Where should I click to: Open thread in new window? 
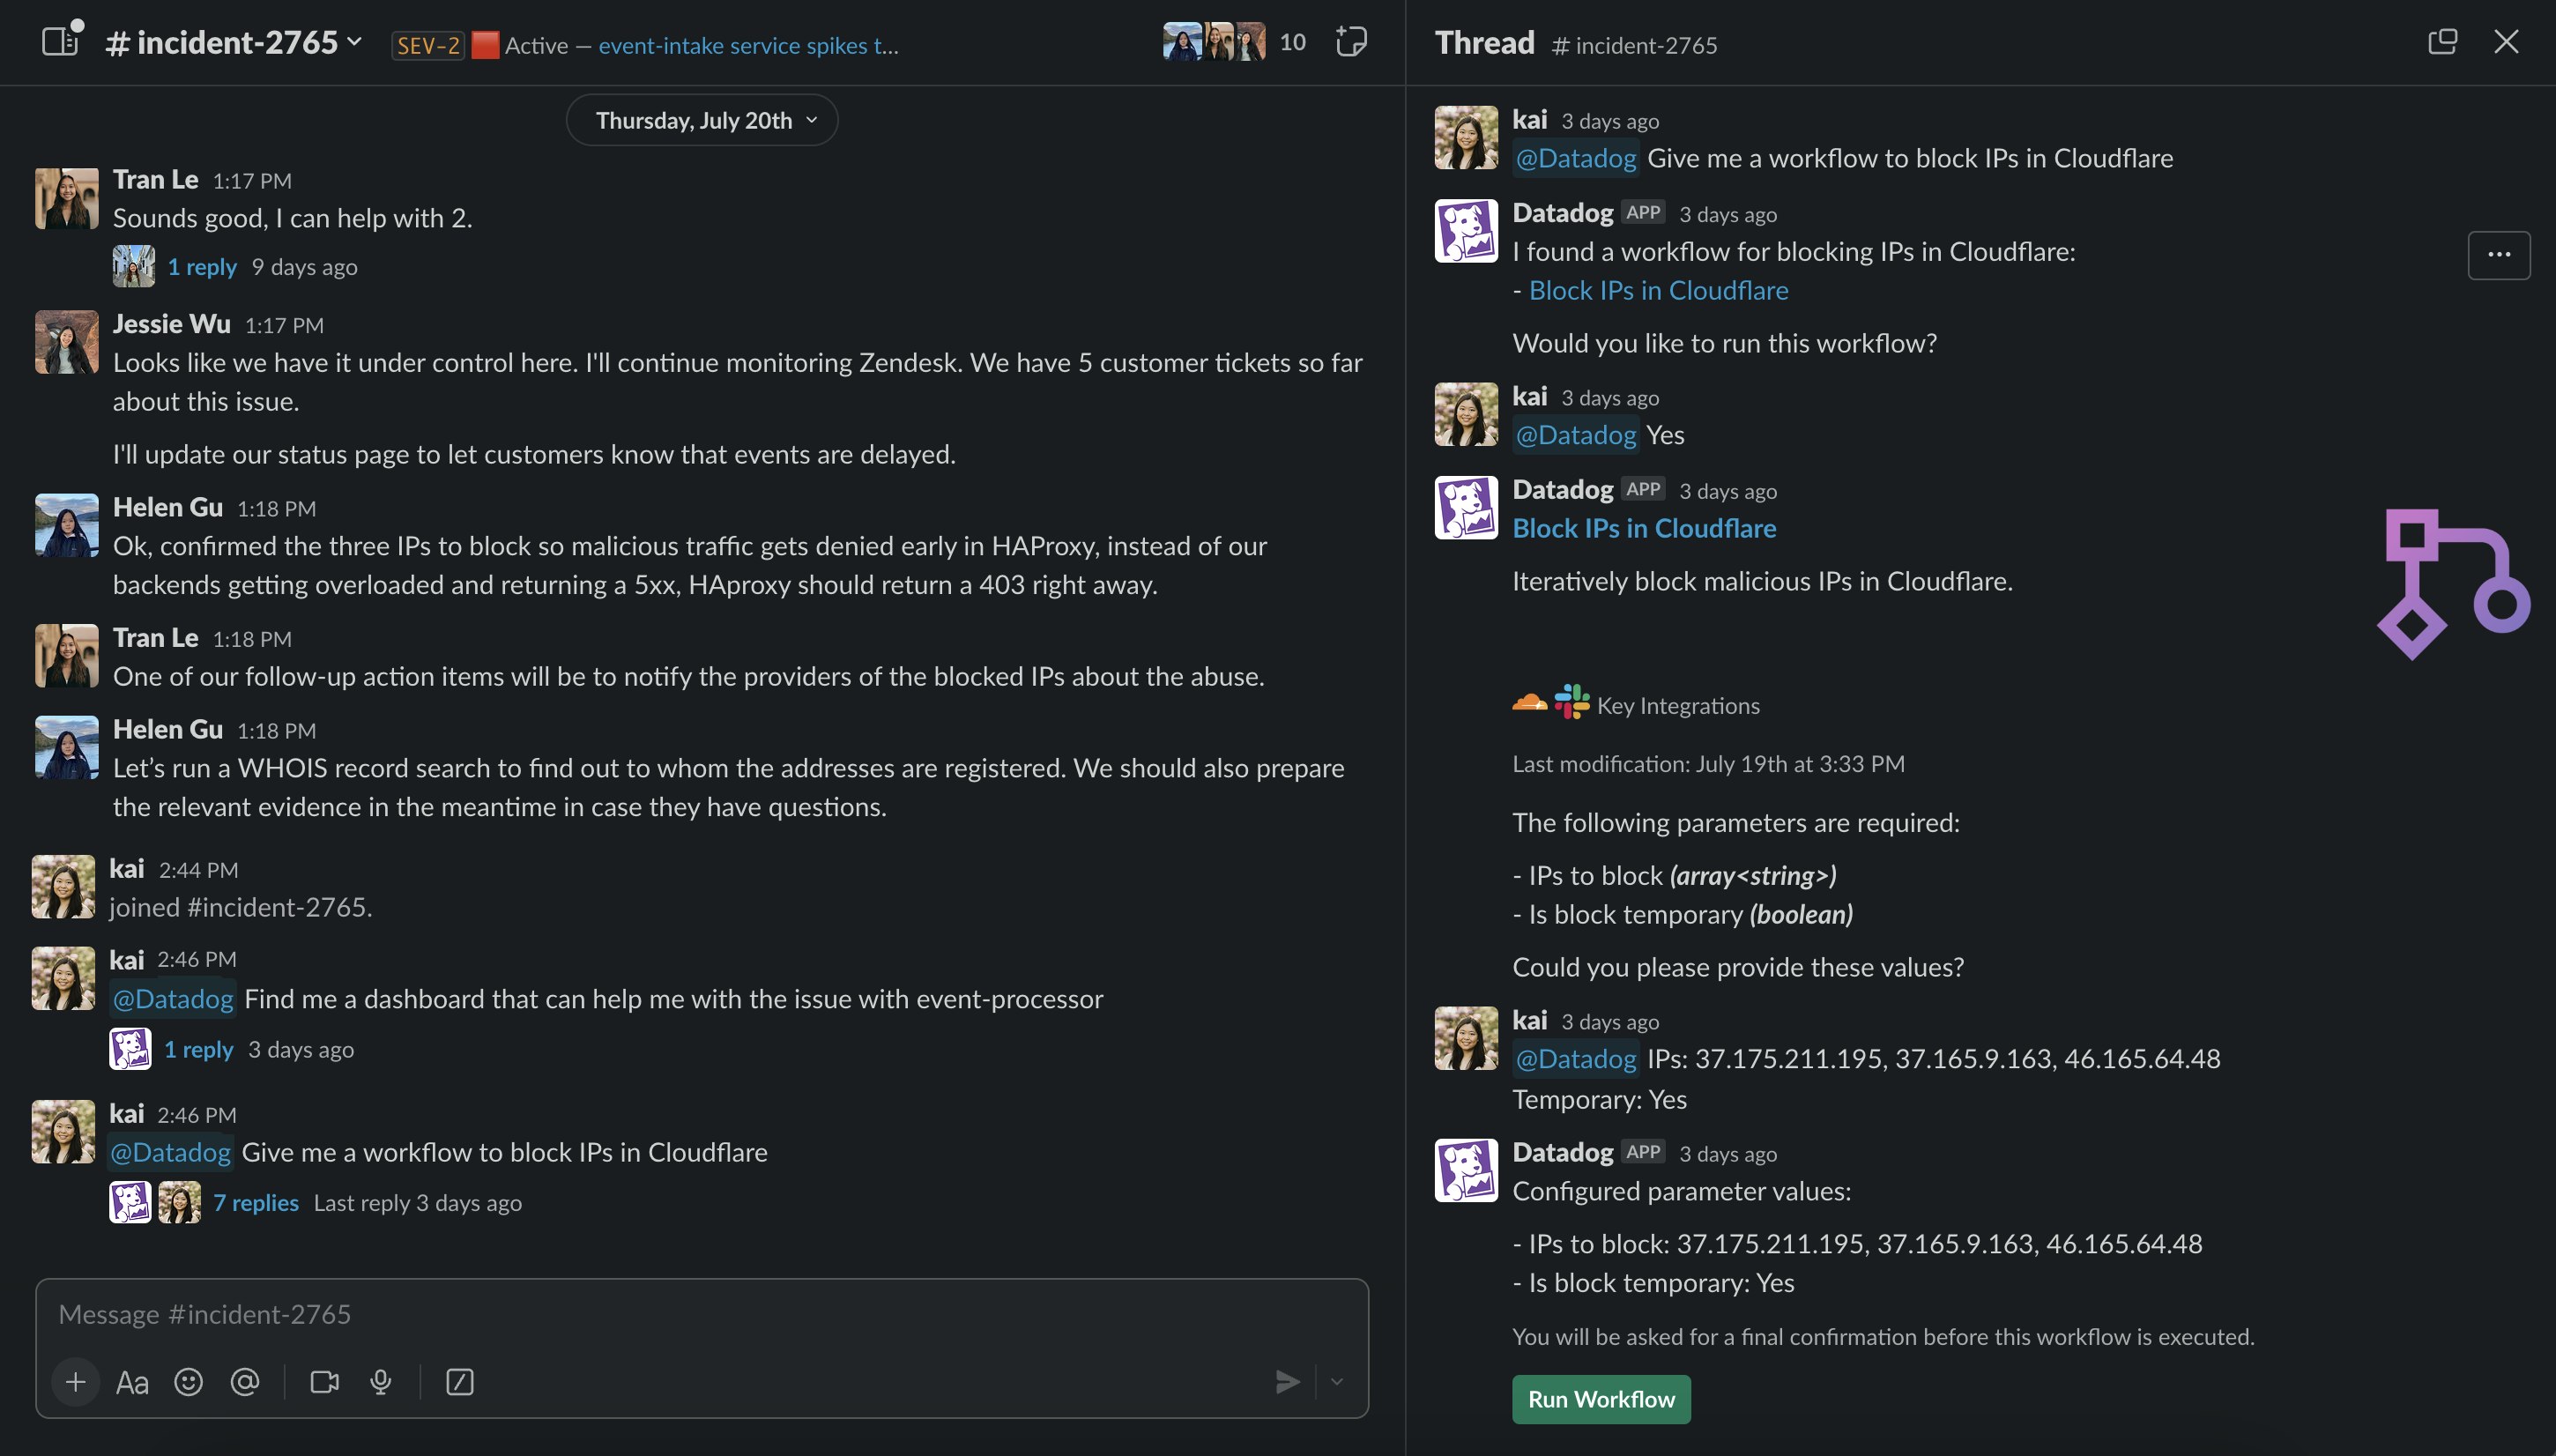pos(2442,42)
